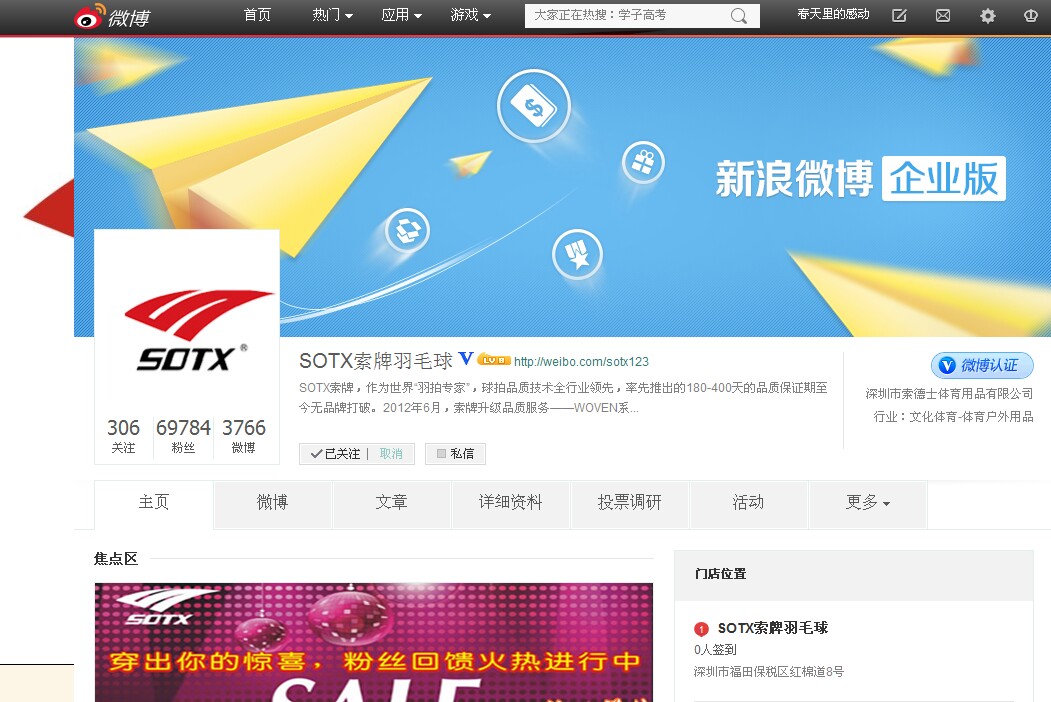
Task: Click the search magnifier icon
Action: click(x=739, y=15)
